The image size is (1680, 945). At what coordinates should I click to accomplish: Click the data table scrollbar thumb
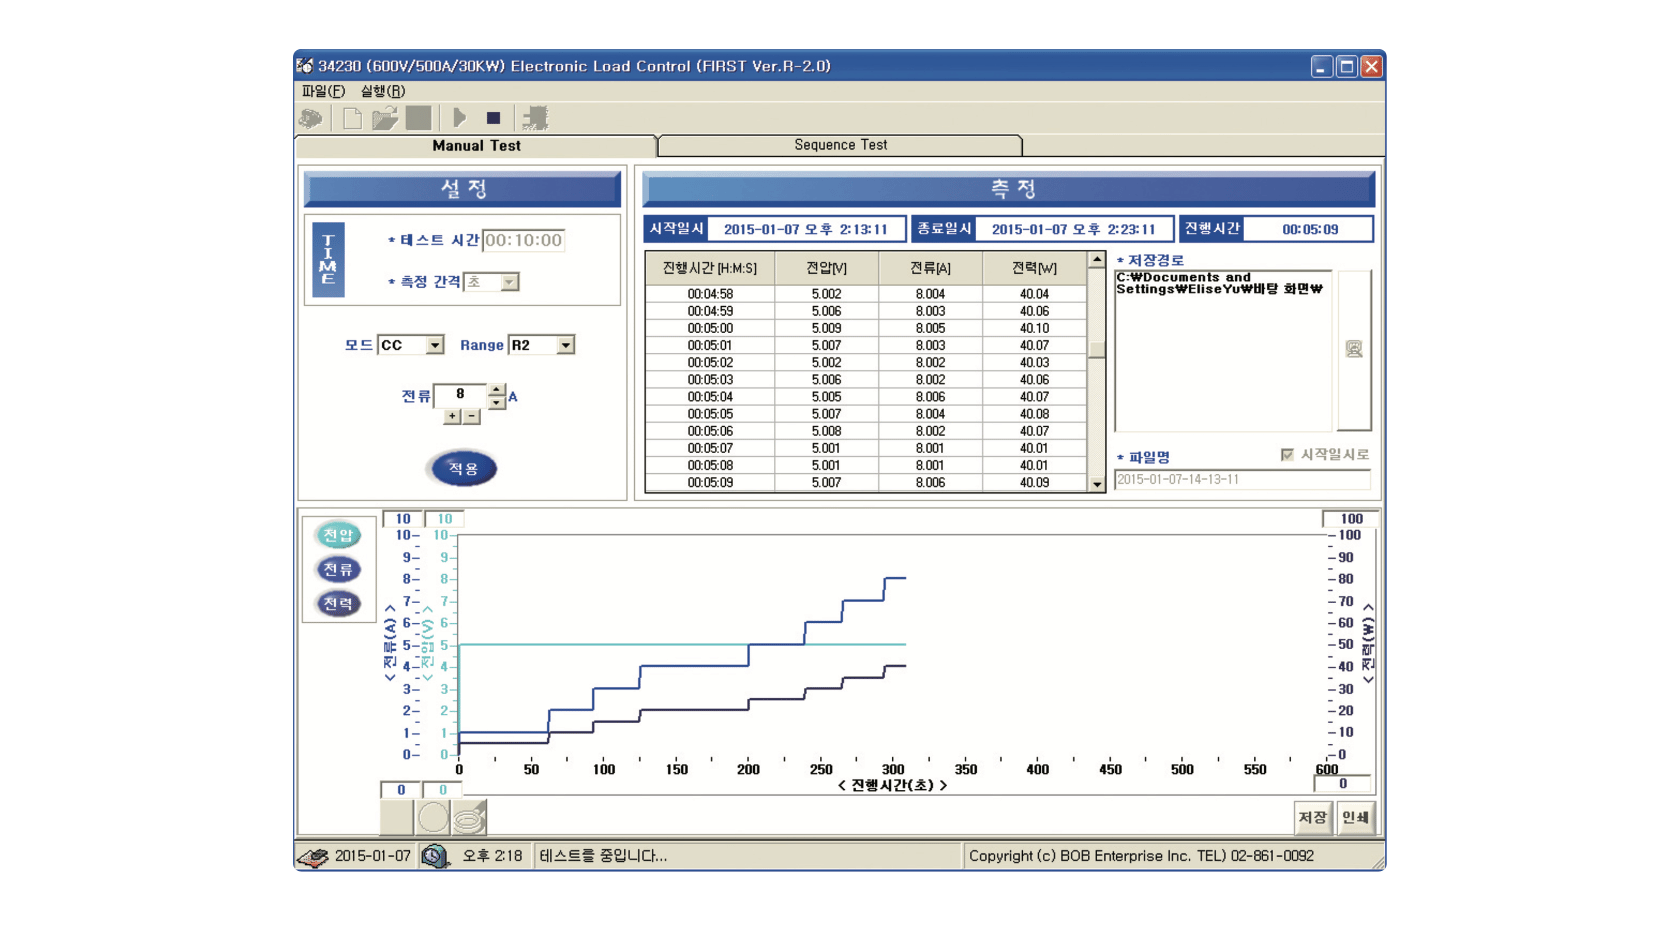(x=1097, y=349)
